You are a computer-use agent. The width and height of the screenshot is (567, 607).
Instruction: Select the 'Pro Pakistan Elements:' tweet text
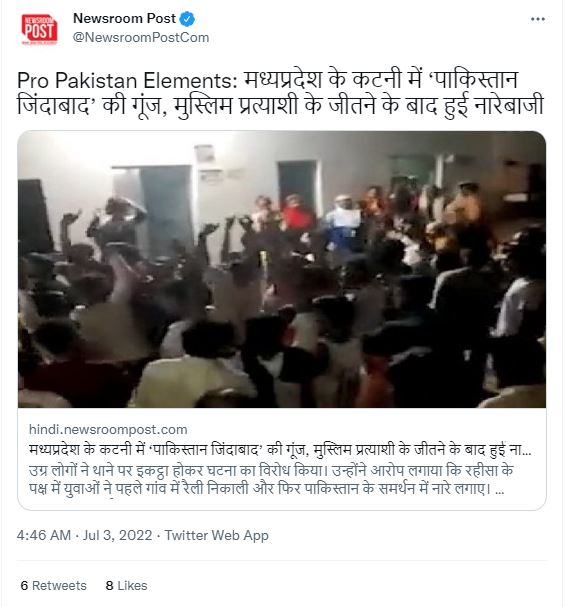click(127, 81)
